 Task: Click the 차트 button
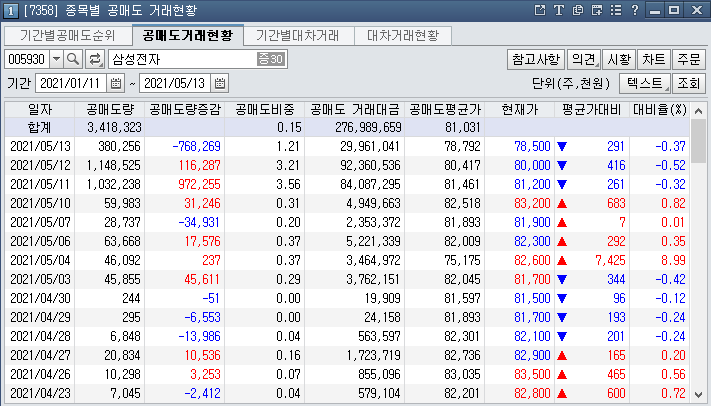tap(654, 59)
